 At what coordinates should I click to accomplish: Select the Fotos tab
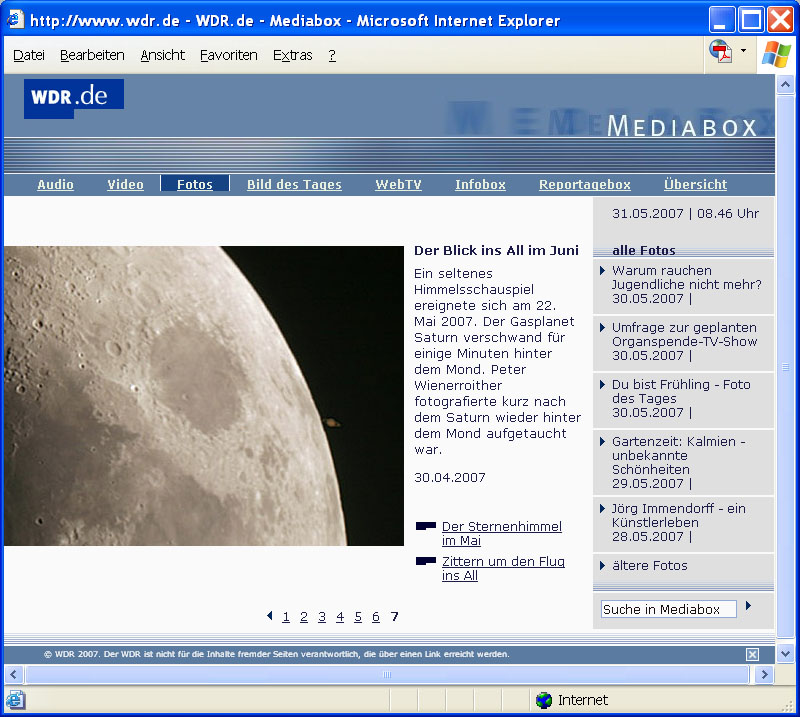point(195,184)
